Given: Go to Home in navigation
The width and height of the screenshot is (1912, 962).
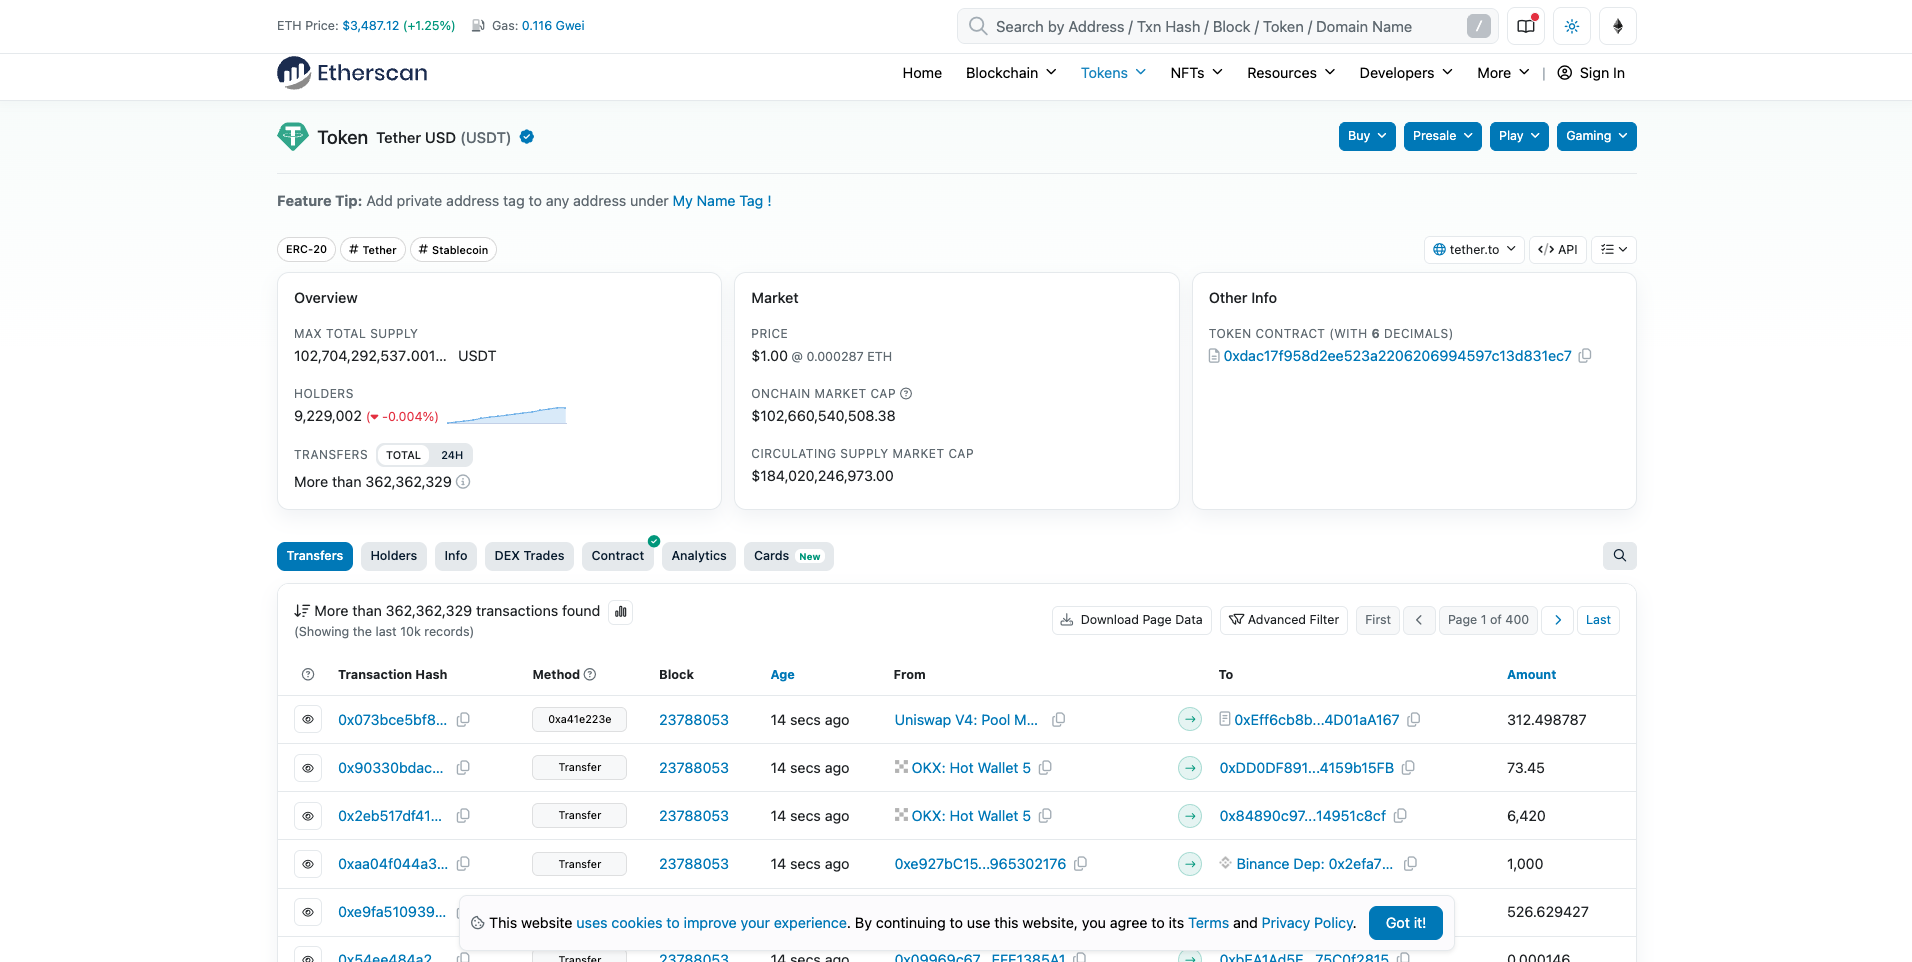Looking at the screenshot, I should (922, 73).
